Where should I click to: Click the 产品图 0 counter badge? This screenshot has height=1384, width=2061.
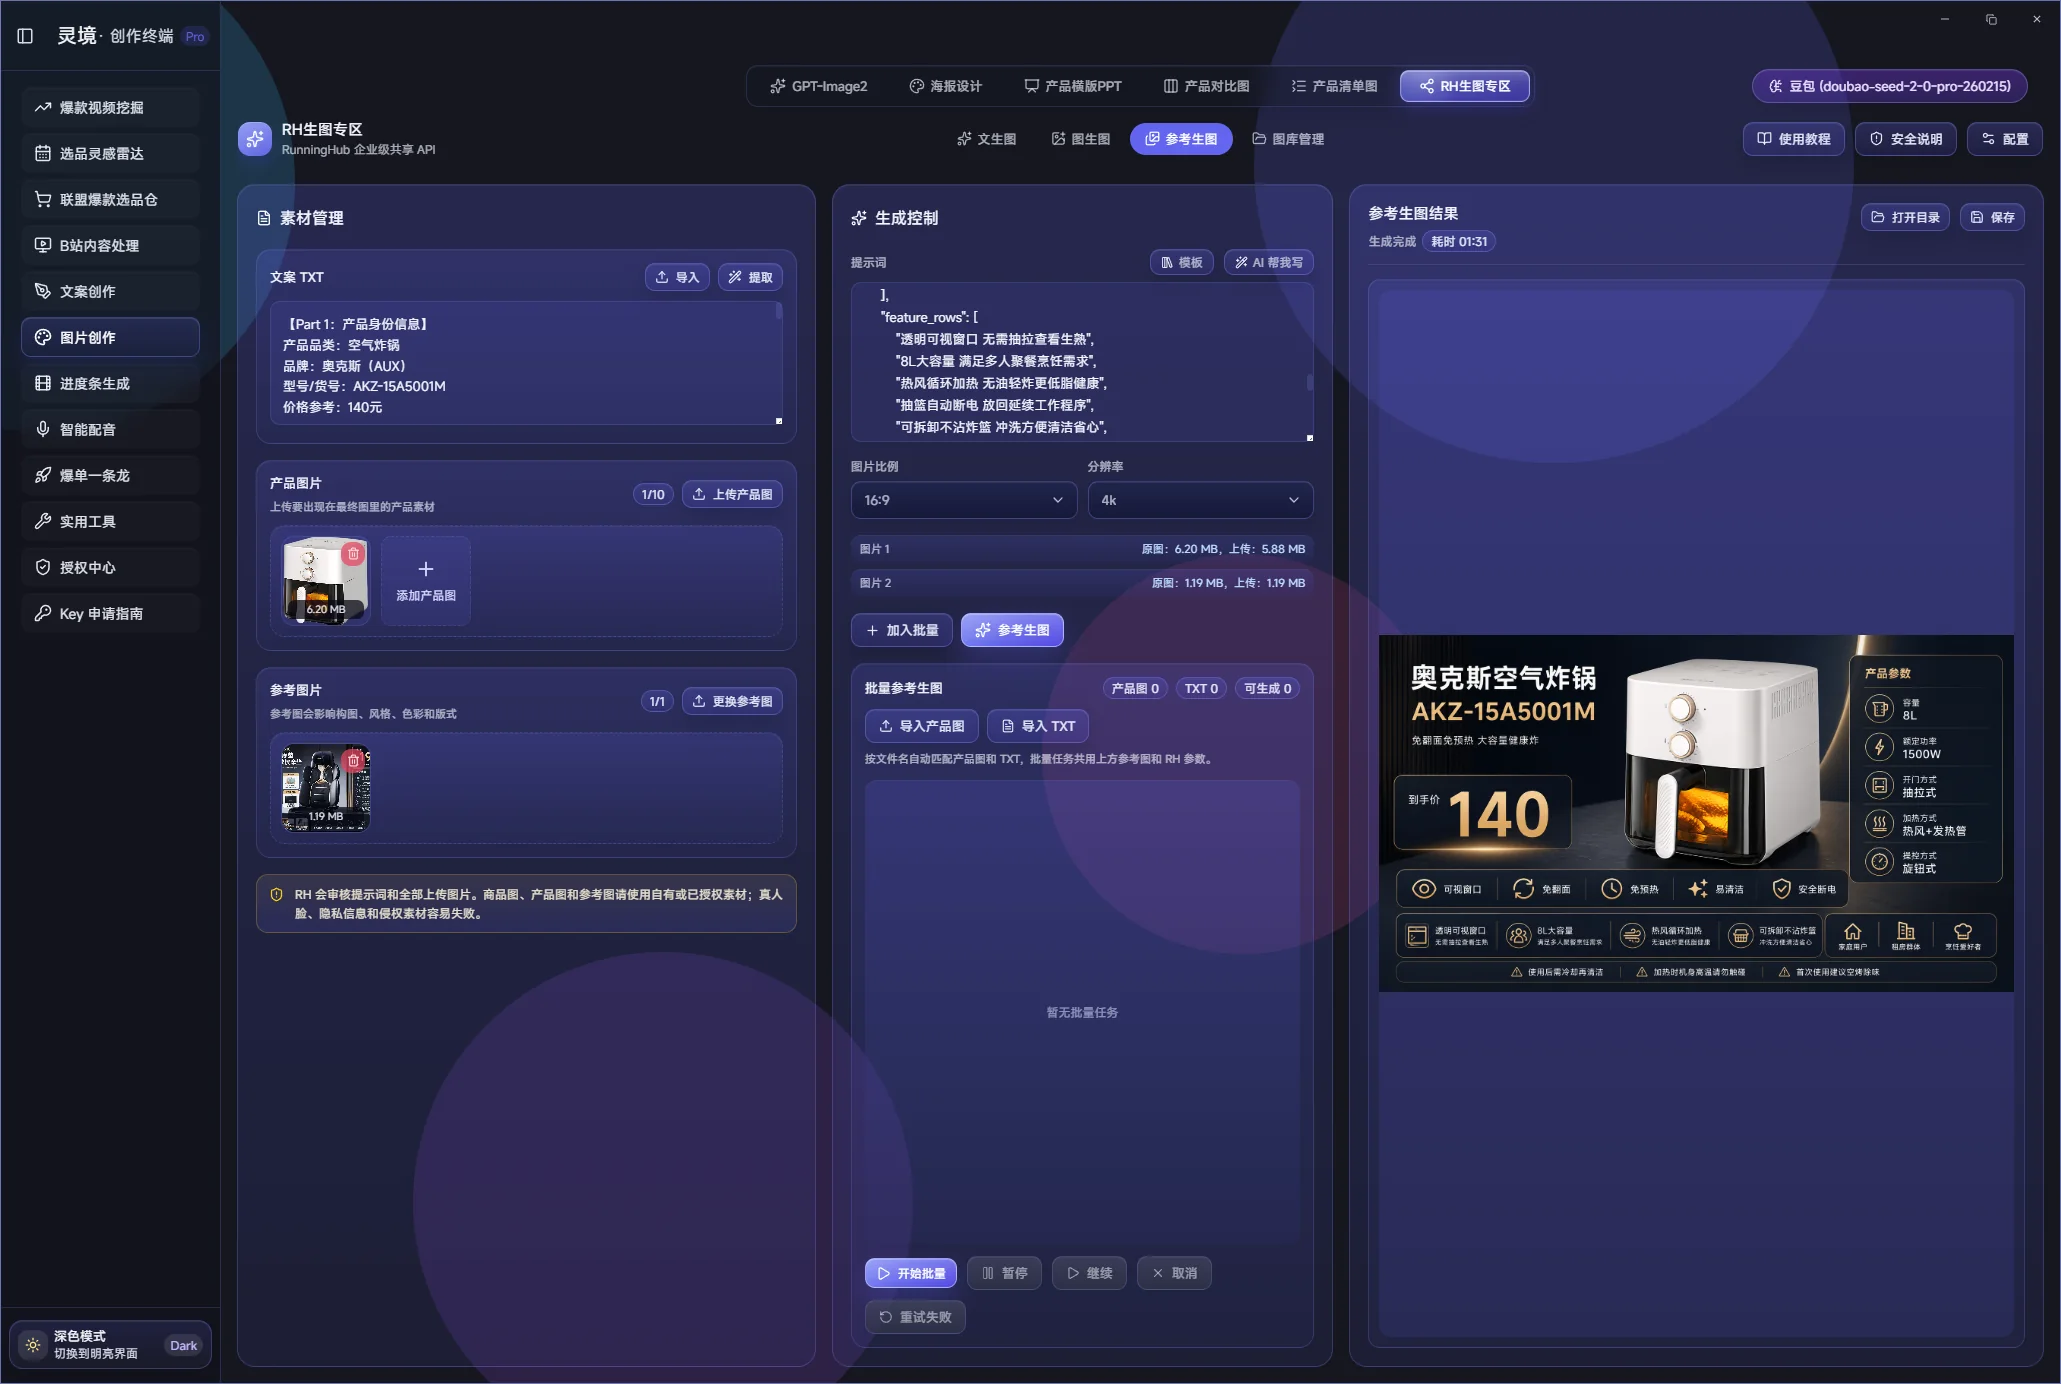[1135, 688]
